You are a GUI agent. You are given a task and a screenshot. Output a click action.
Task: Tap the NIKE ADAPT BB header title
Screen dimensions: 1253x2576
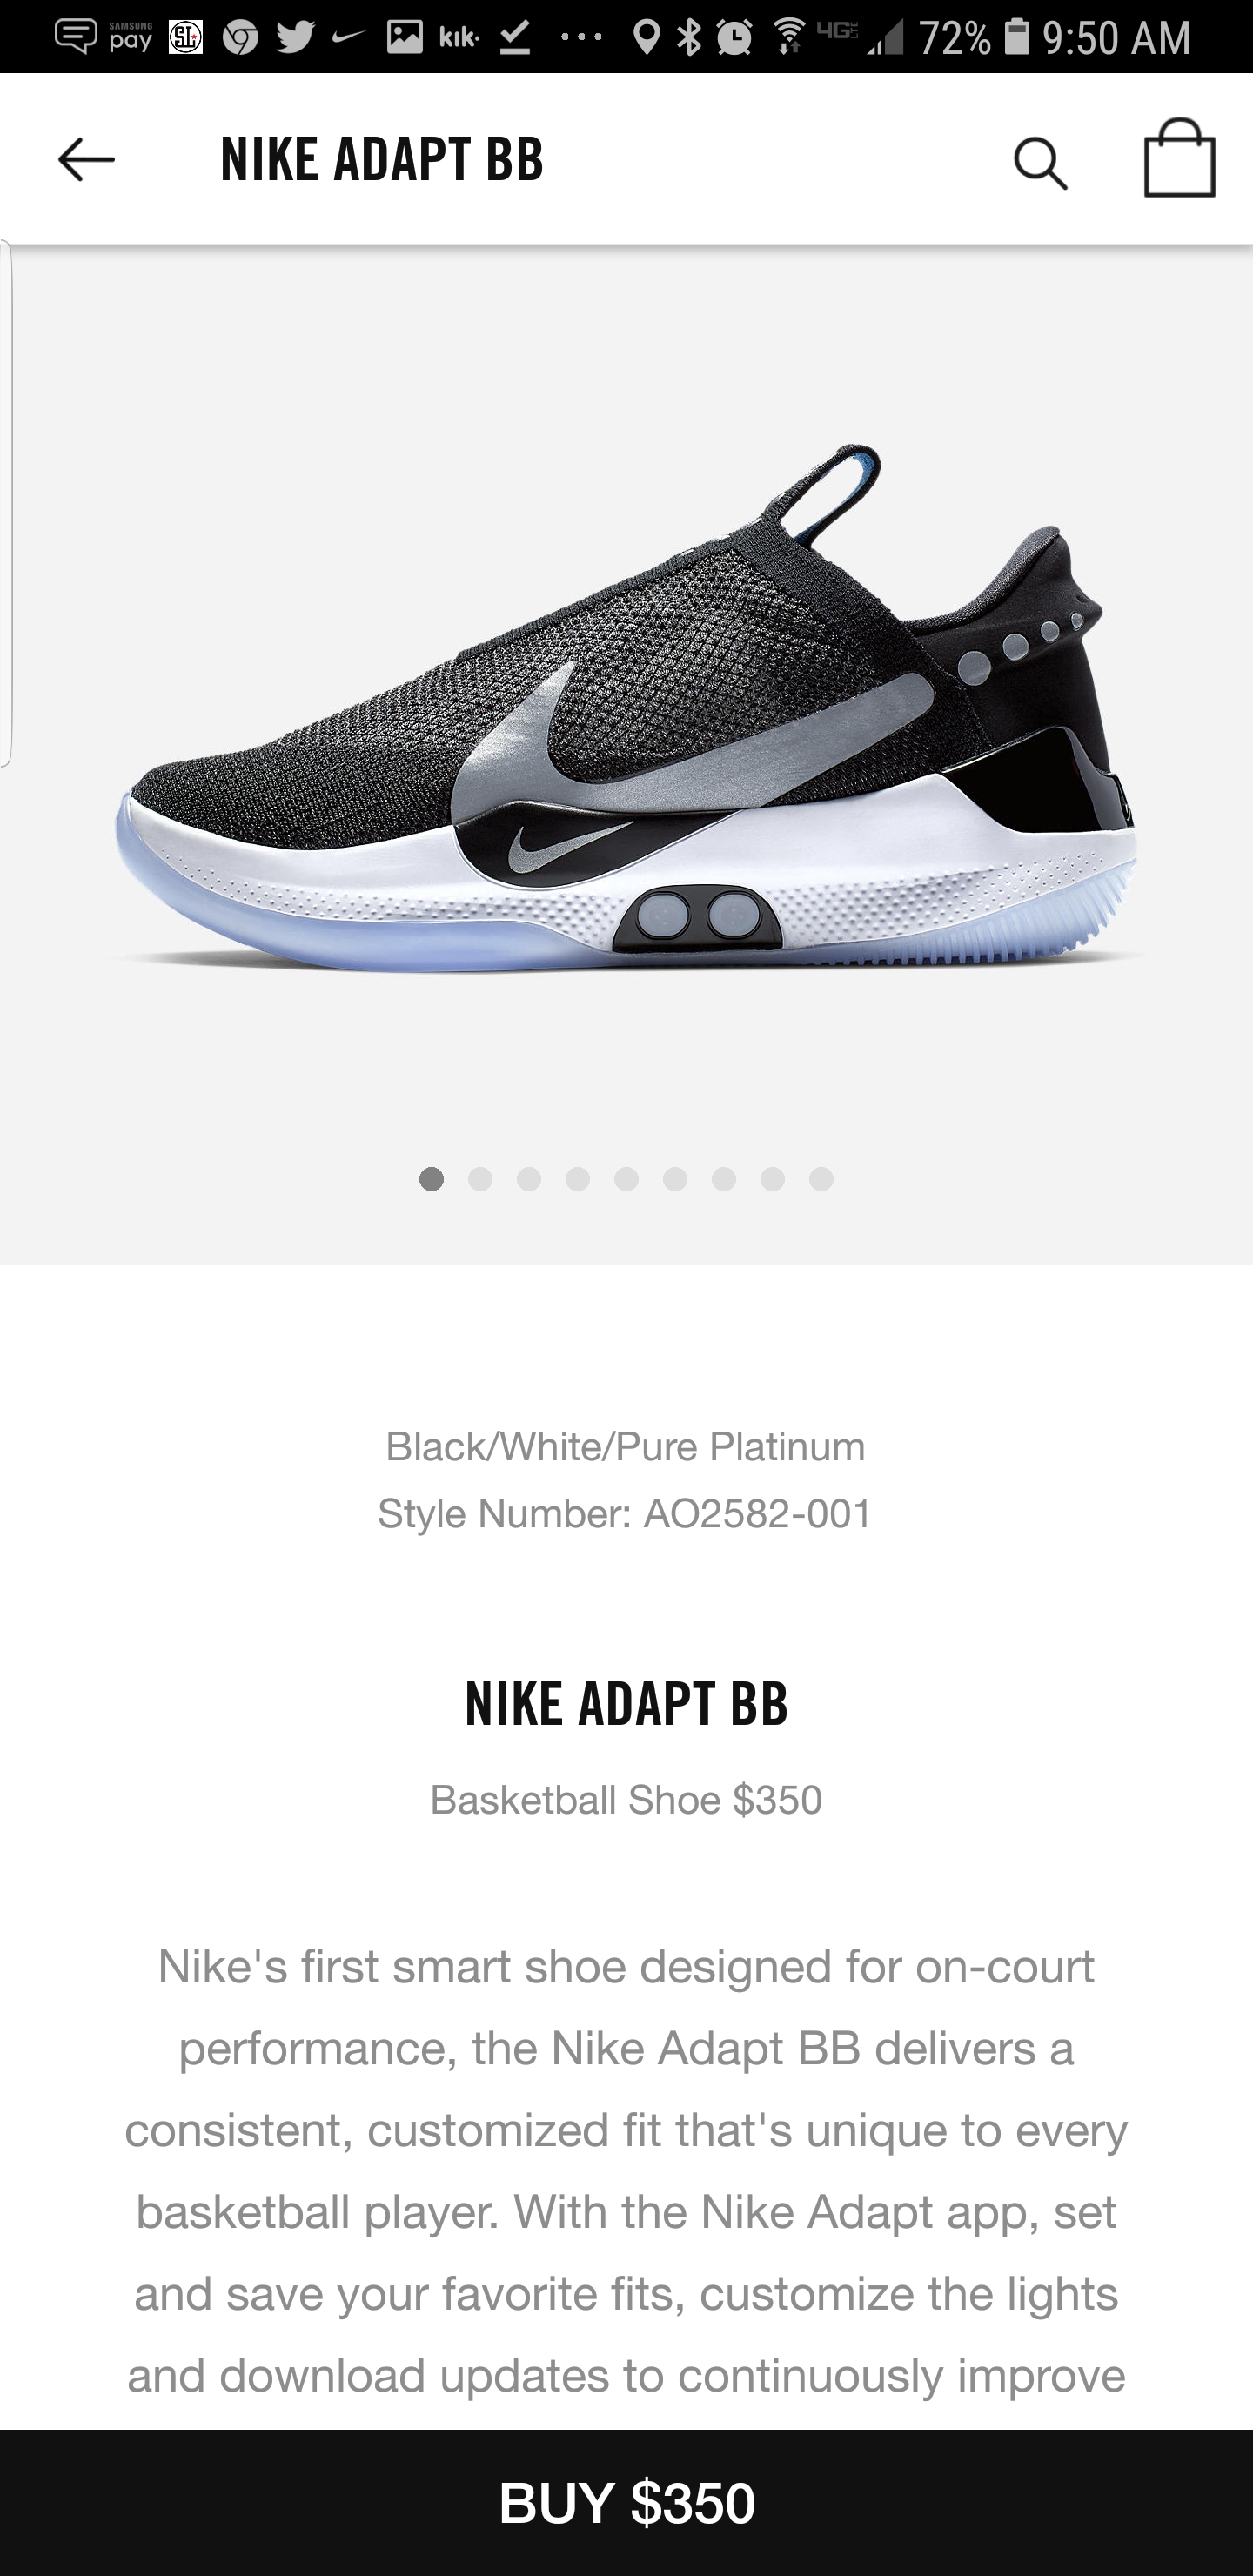(x=381, y=160)
